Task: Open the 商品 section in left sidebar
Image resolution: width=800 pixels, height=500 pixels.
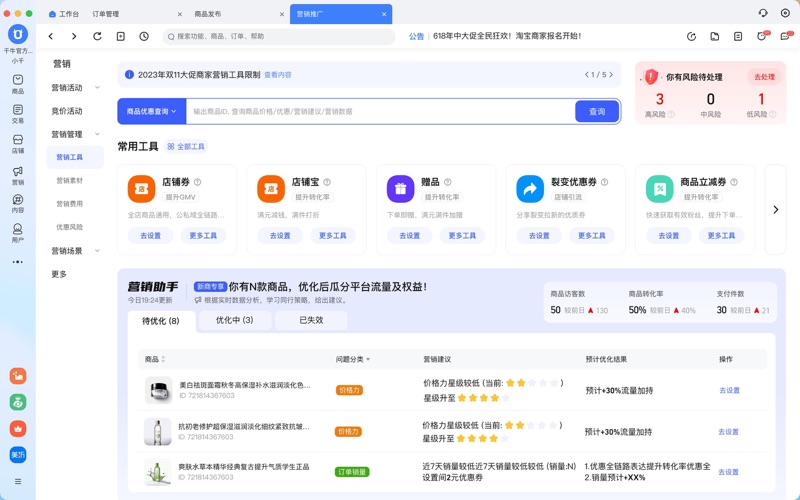Action: [17, 84]
